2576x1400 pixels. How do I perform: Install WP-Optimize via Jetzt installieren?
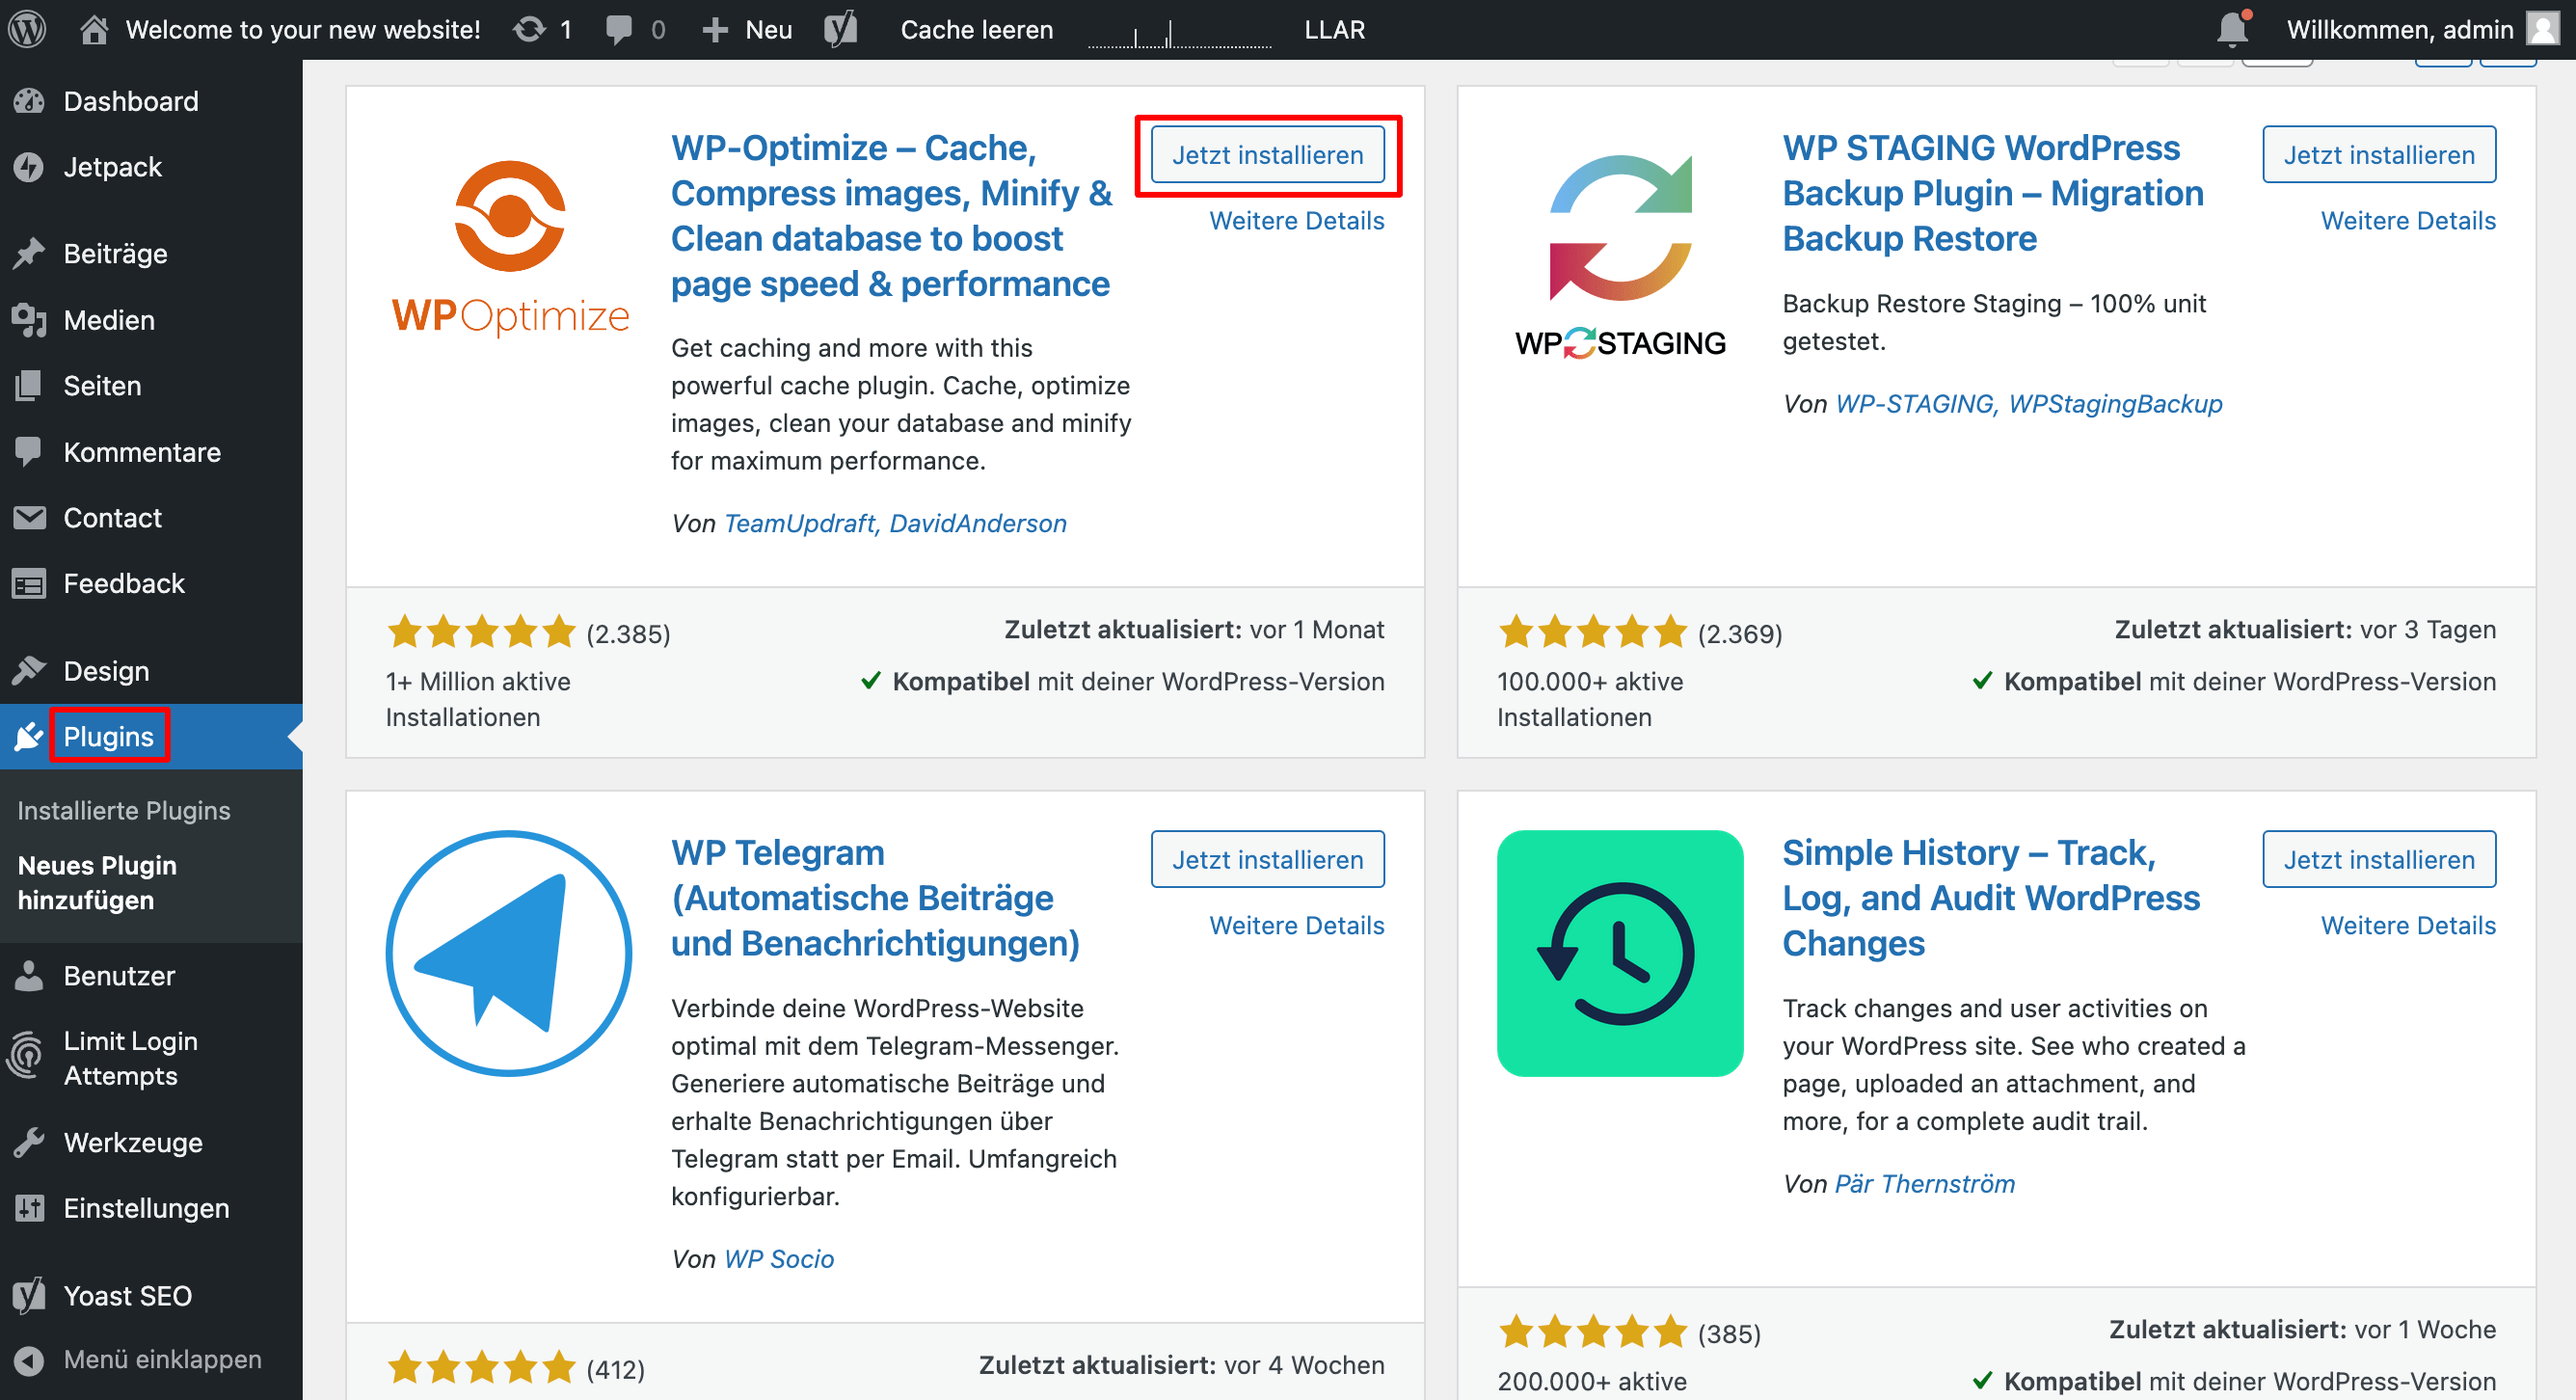[x=1268, y=155]
